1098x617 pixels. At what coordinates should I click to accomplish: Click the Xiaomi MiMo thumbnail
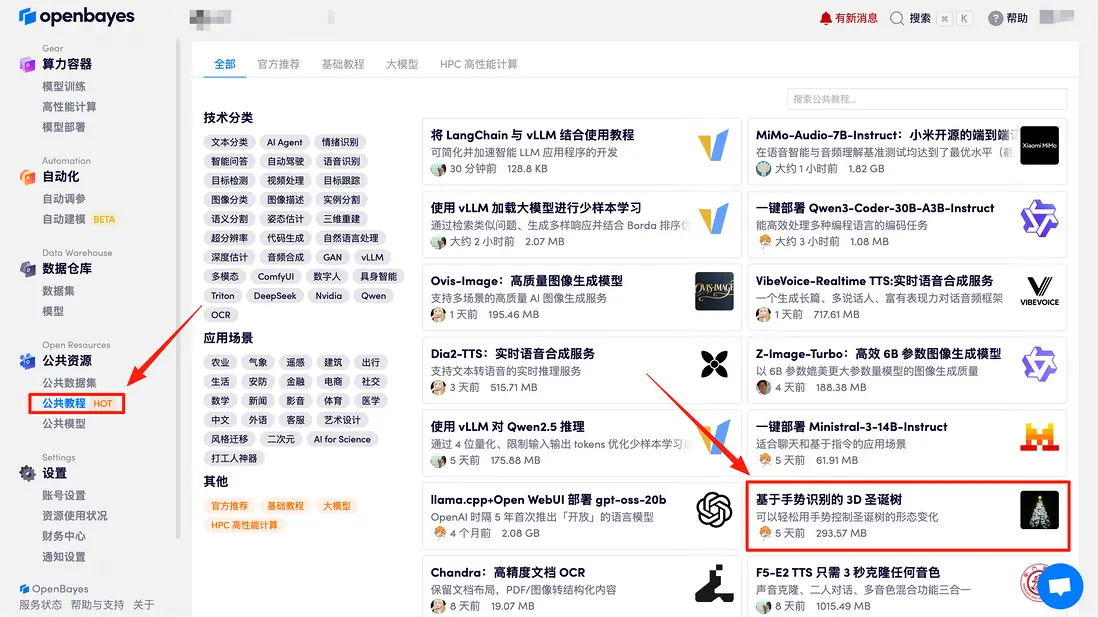(1039, 146)
